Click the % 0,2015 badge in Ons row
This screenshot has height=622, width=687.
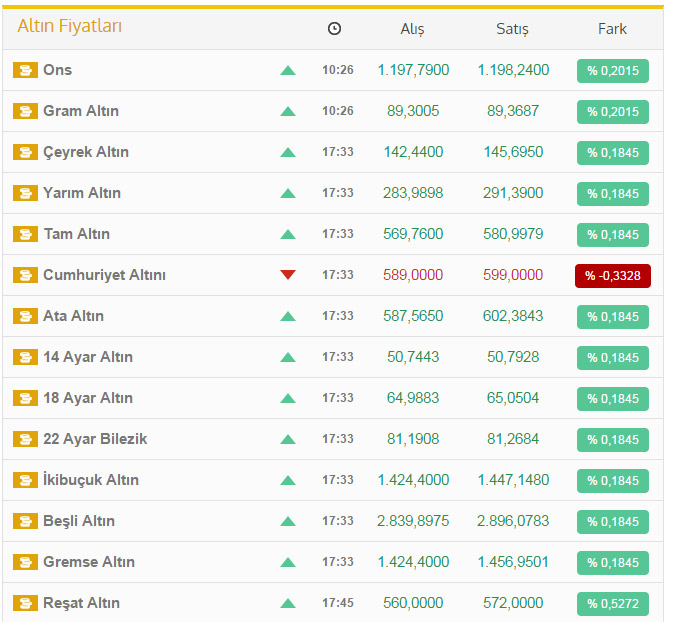[613, 71]
